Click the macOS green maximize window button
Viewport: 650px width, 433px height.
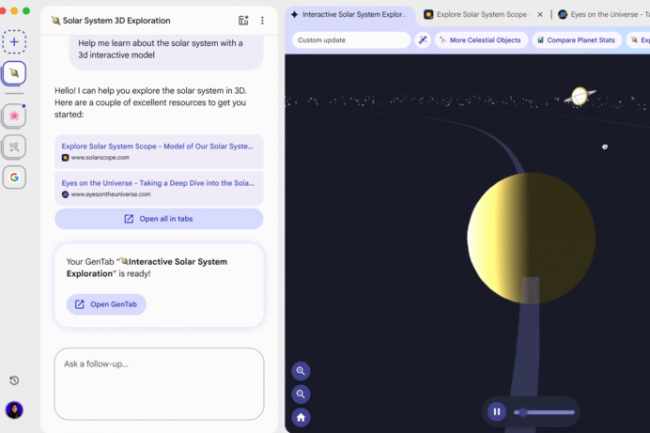pyautogui.click(x=26, y=11)
